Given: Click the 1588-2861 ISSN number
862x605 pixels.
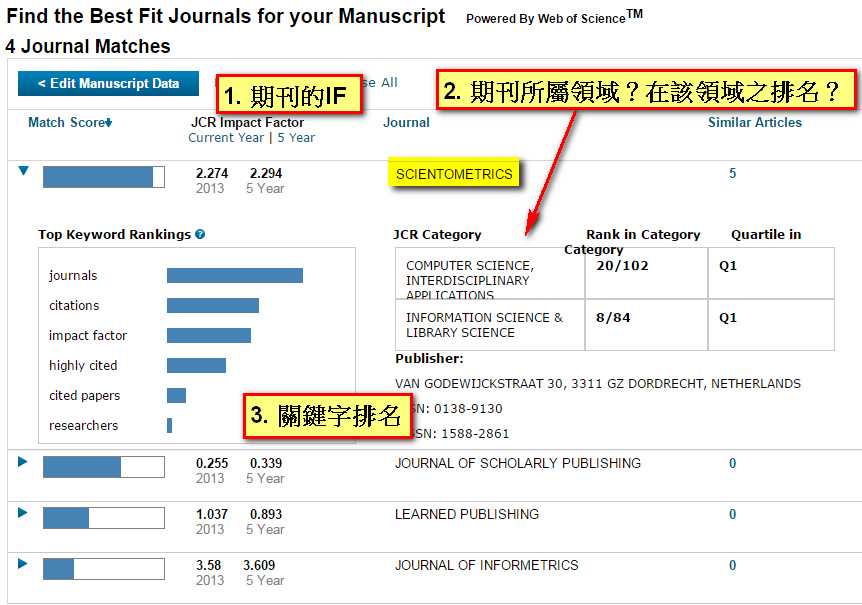Looking at the screenshot, I should pyautogui.click(x=475, y=434).
